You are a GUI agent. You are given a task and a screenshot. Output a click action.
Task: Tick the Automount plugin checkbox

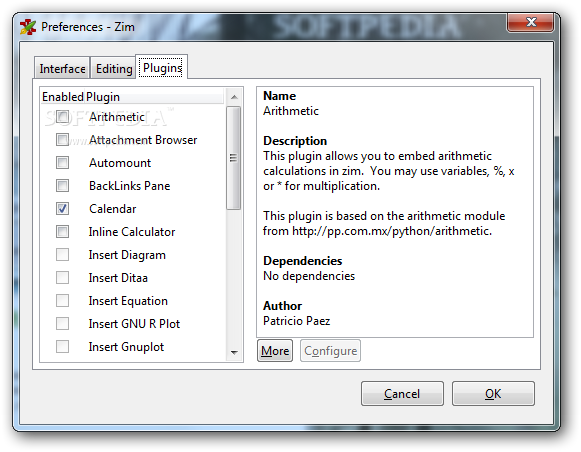click(x=62, y=163)
